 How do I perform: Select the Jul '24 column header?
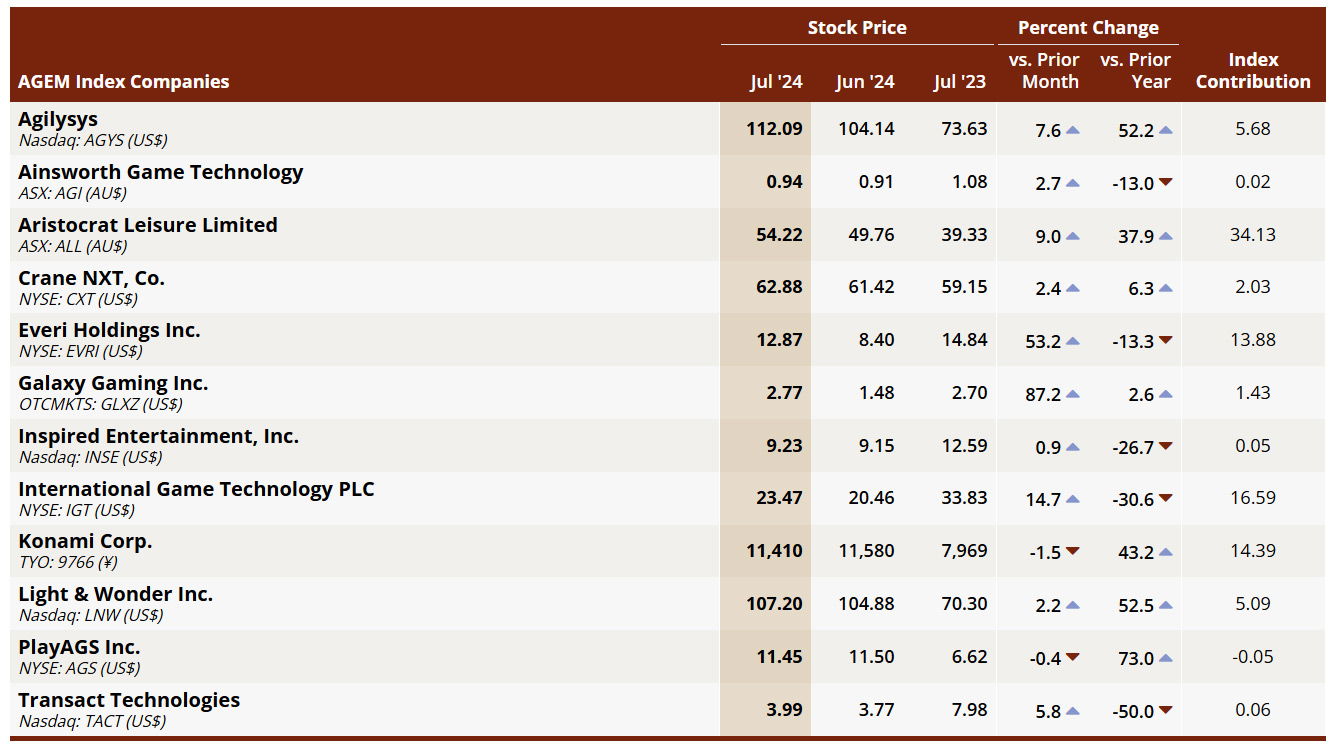click(x=776, y=82)
